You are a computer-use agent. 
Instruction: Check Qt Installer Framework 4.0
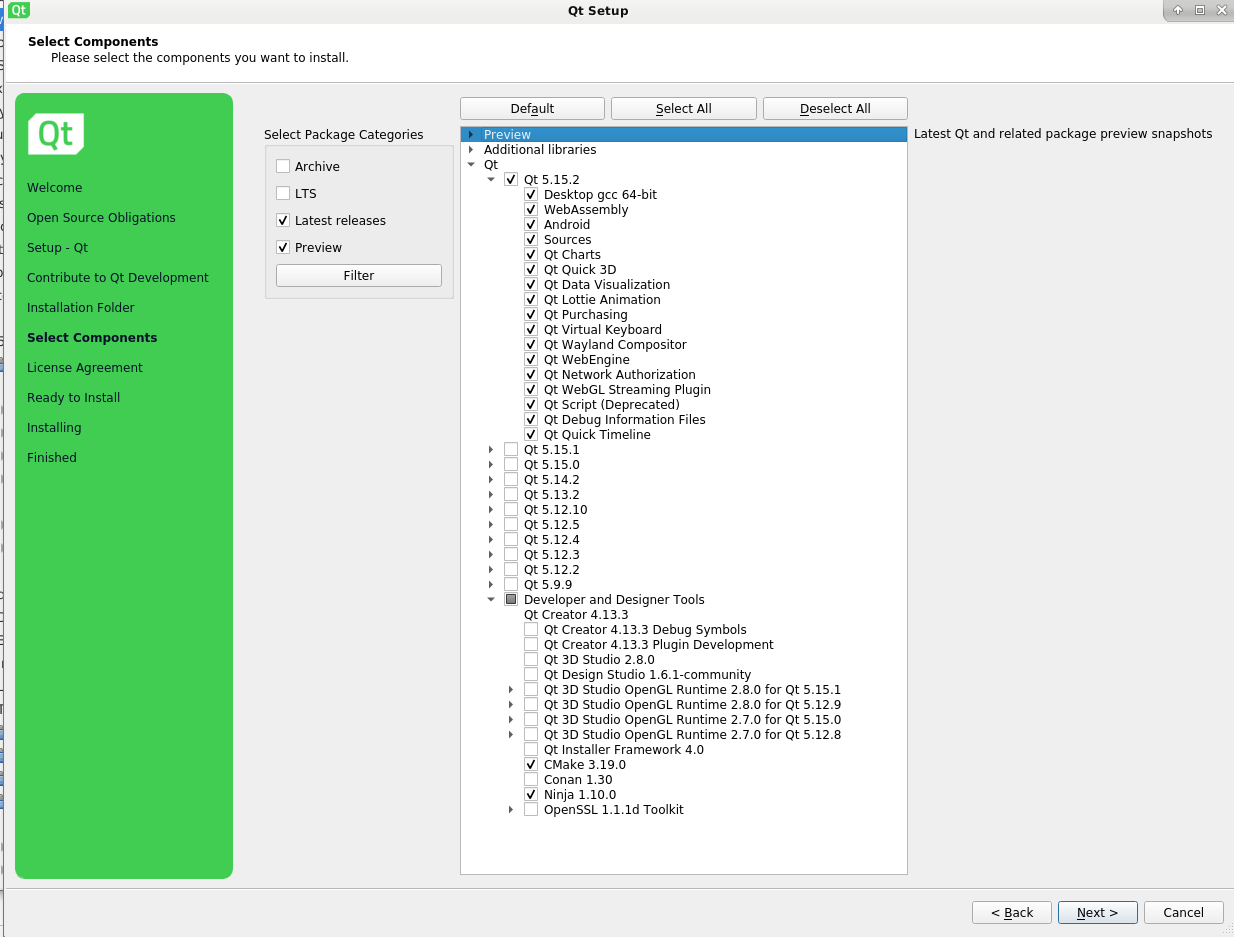click(531, 750)
